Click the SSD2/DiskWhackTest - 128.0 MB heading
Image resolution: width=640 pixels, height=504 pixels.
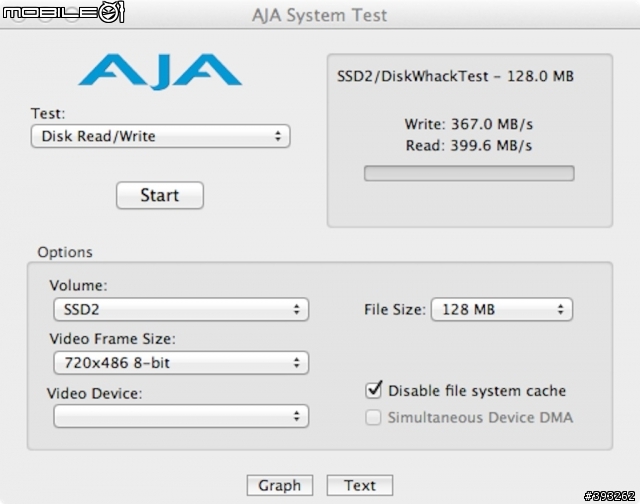click(x=455, y=76)
